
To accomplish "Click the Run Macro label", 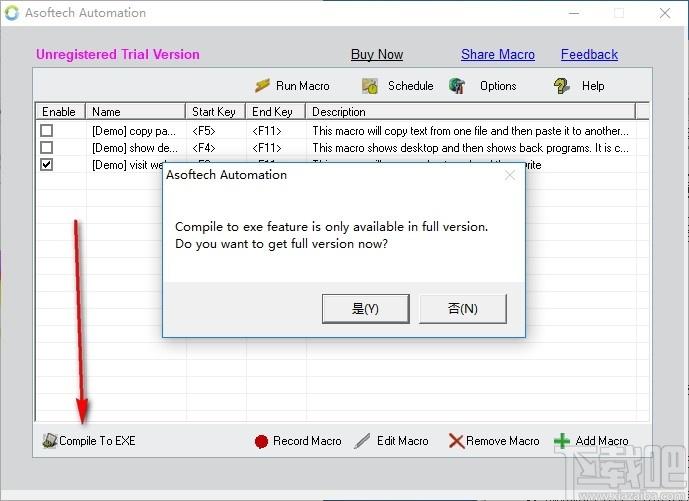I will [303, 86].
